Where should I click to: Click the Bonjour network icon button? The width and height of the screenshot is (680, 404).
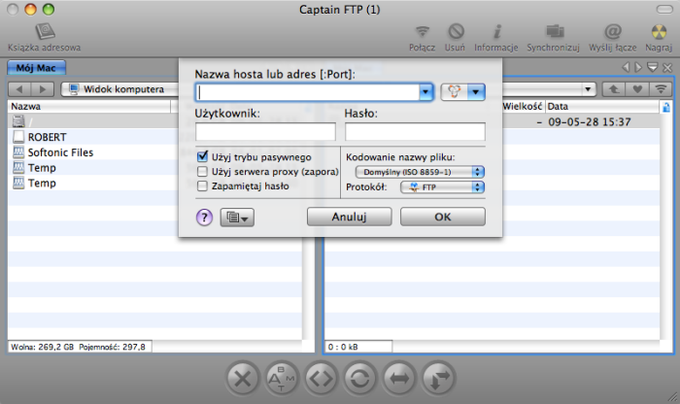(x=454, y=92)
